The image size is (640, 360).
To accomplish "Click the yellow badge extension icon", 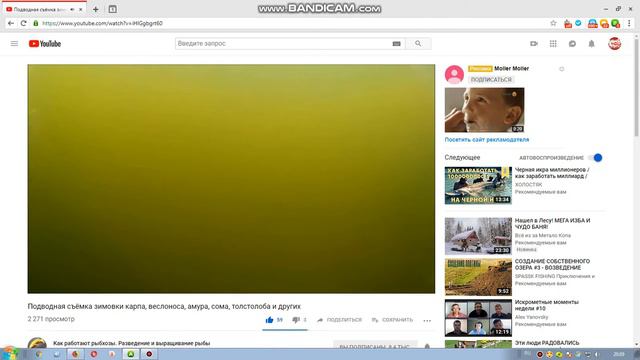I will pyautogui.click(x=604, y=24).
